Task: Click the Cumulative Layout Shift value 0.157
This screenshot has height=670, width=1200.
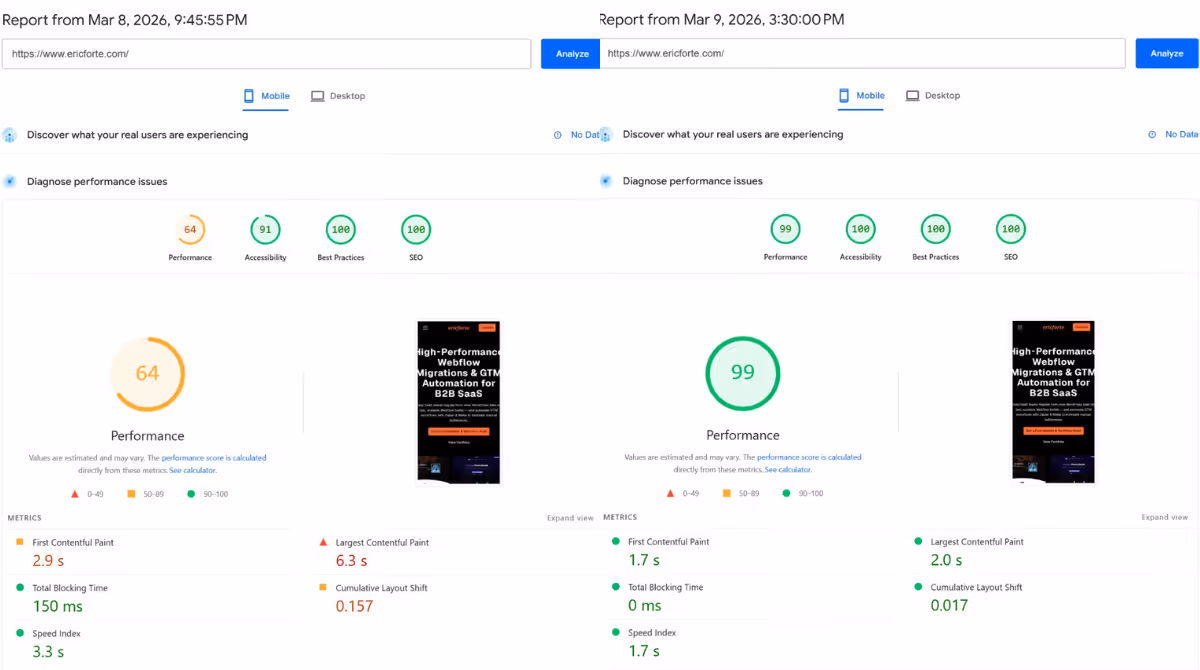Action: tap(354, 607)
